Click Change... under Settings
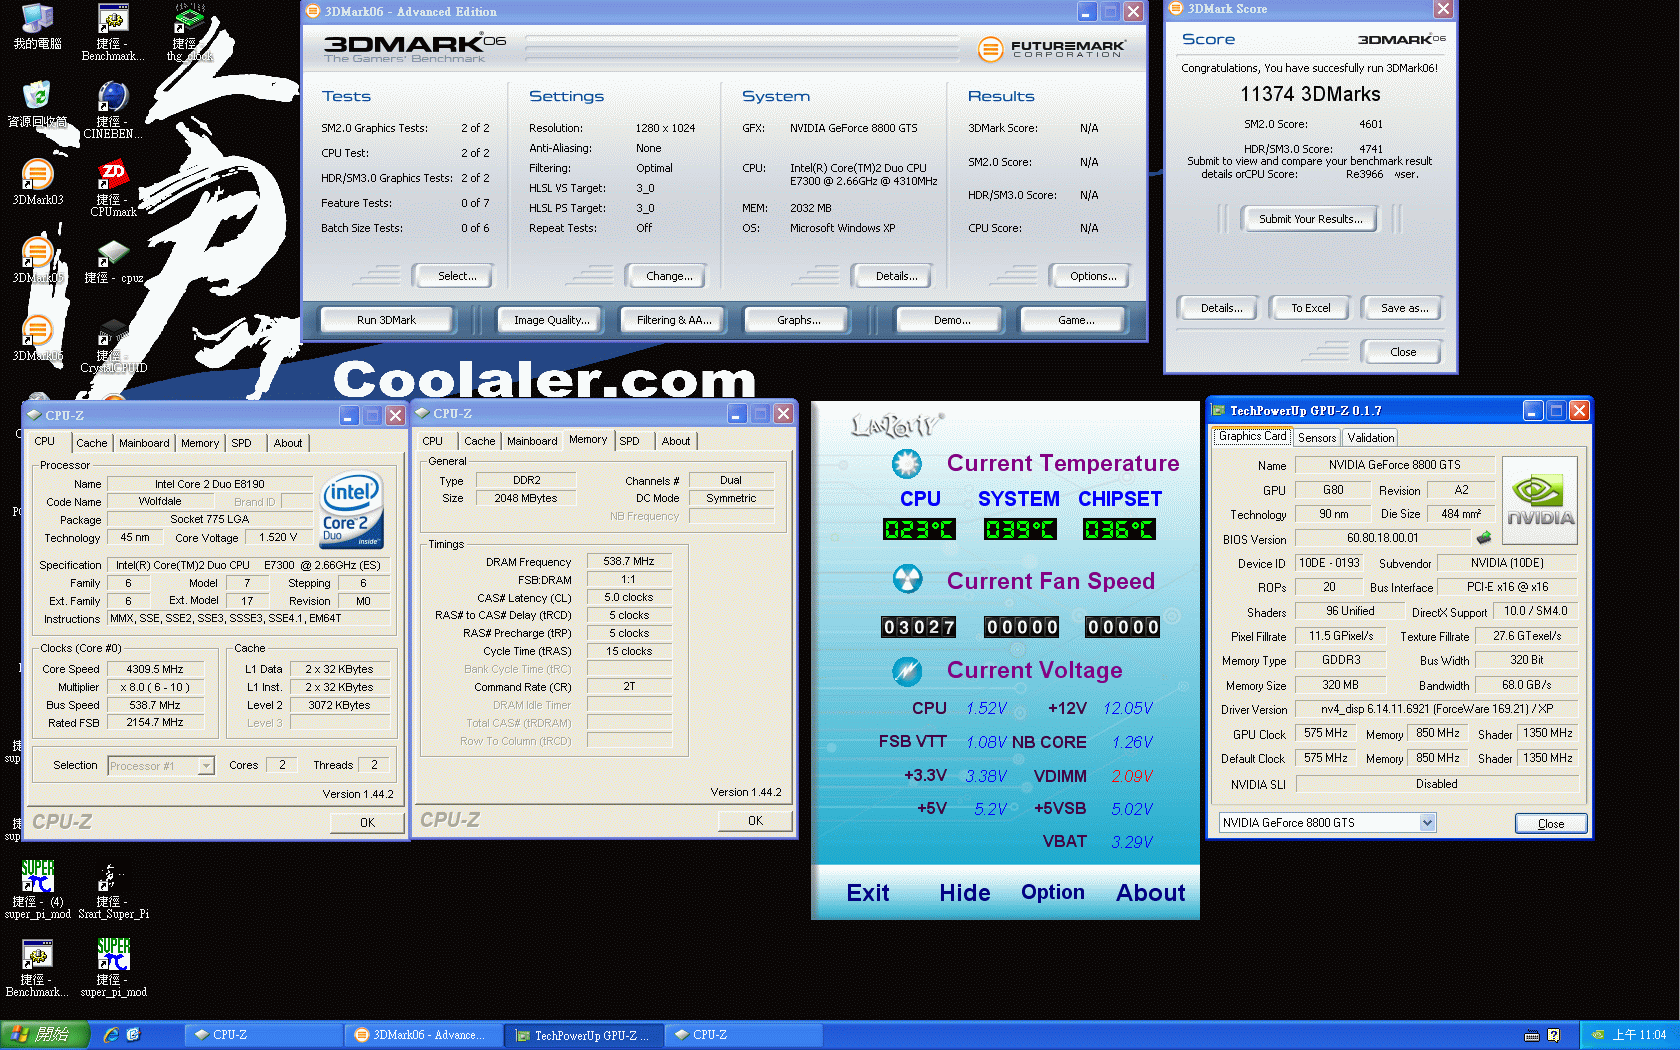1680x1050 pixels. coord(668,276)
